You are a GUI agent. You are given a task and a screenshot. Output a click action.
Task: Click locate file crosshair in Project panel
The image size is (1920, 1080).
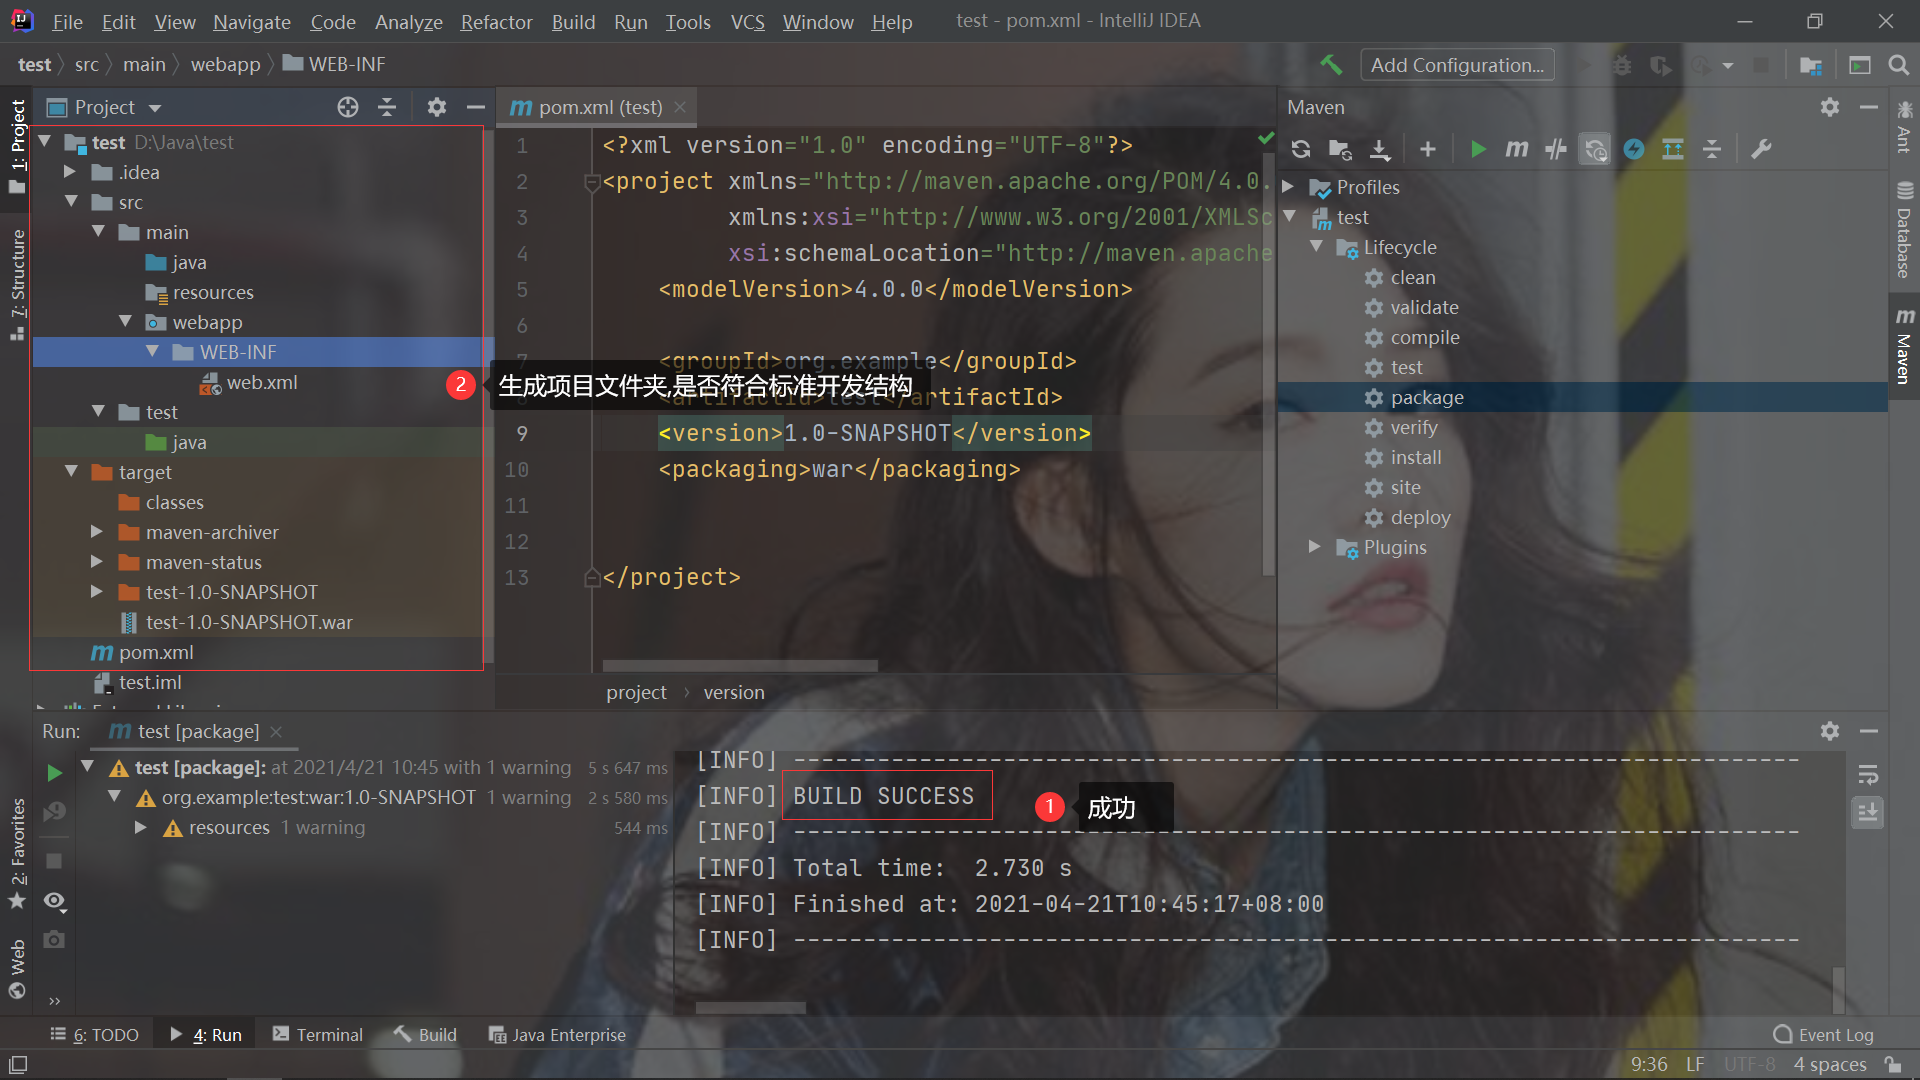[347, 107]
